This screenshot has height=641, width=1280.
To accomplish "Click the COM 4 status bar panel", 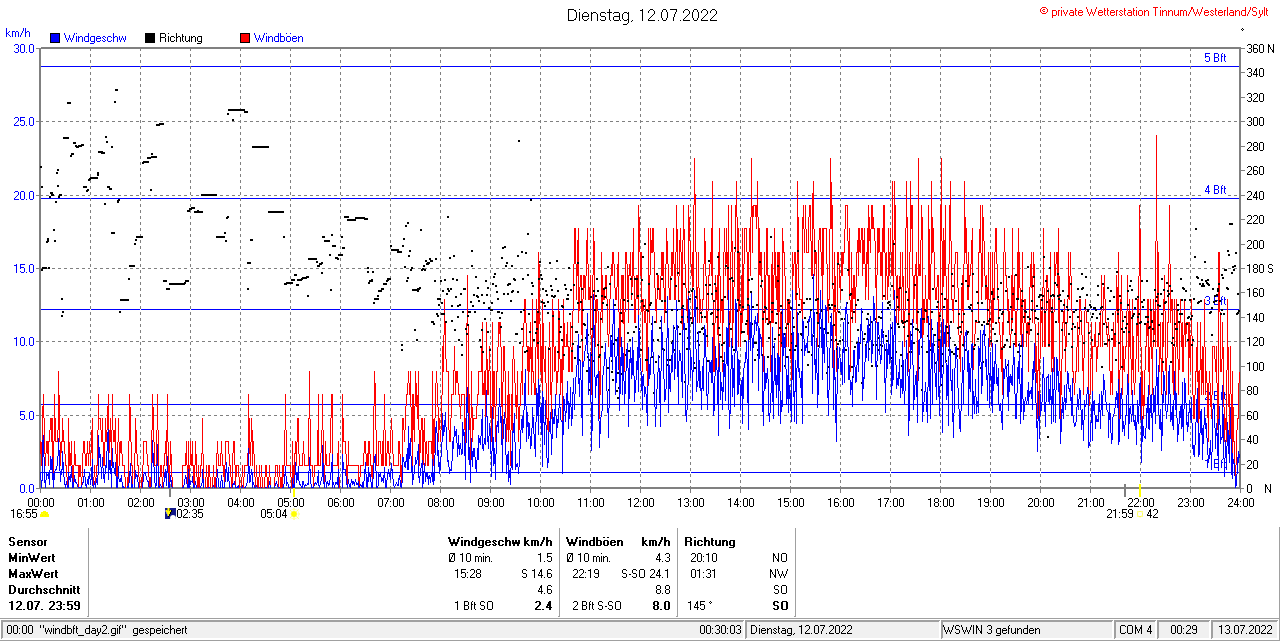I will pyautogui.click(x=1136, y=630).
